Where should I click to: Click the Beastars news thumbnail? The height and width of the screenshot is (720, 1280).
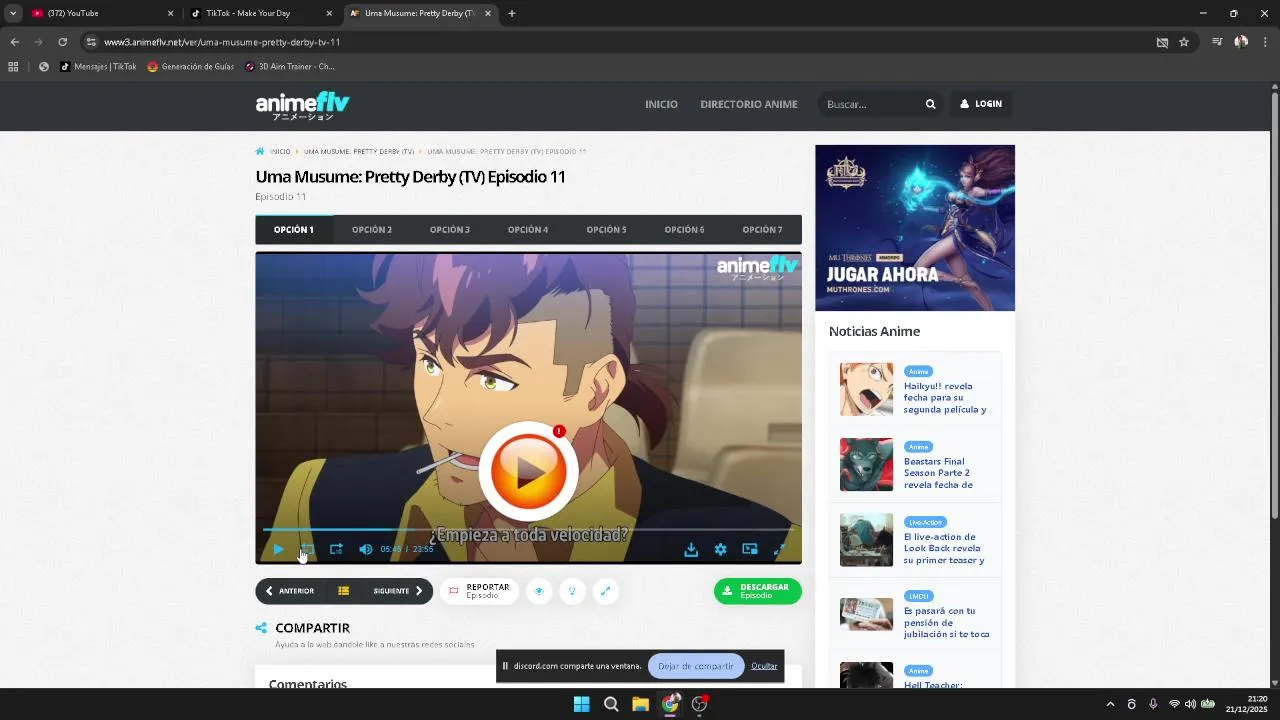pyautogui.click(x=866, y=464)
